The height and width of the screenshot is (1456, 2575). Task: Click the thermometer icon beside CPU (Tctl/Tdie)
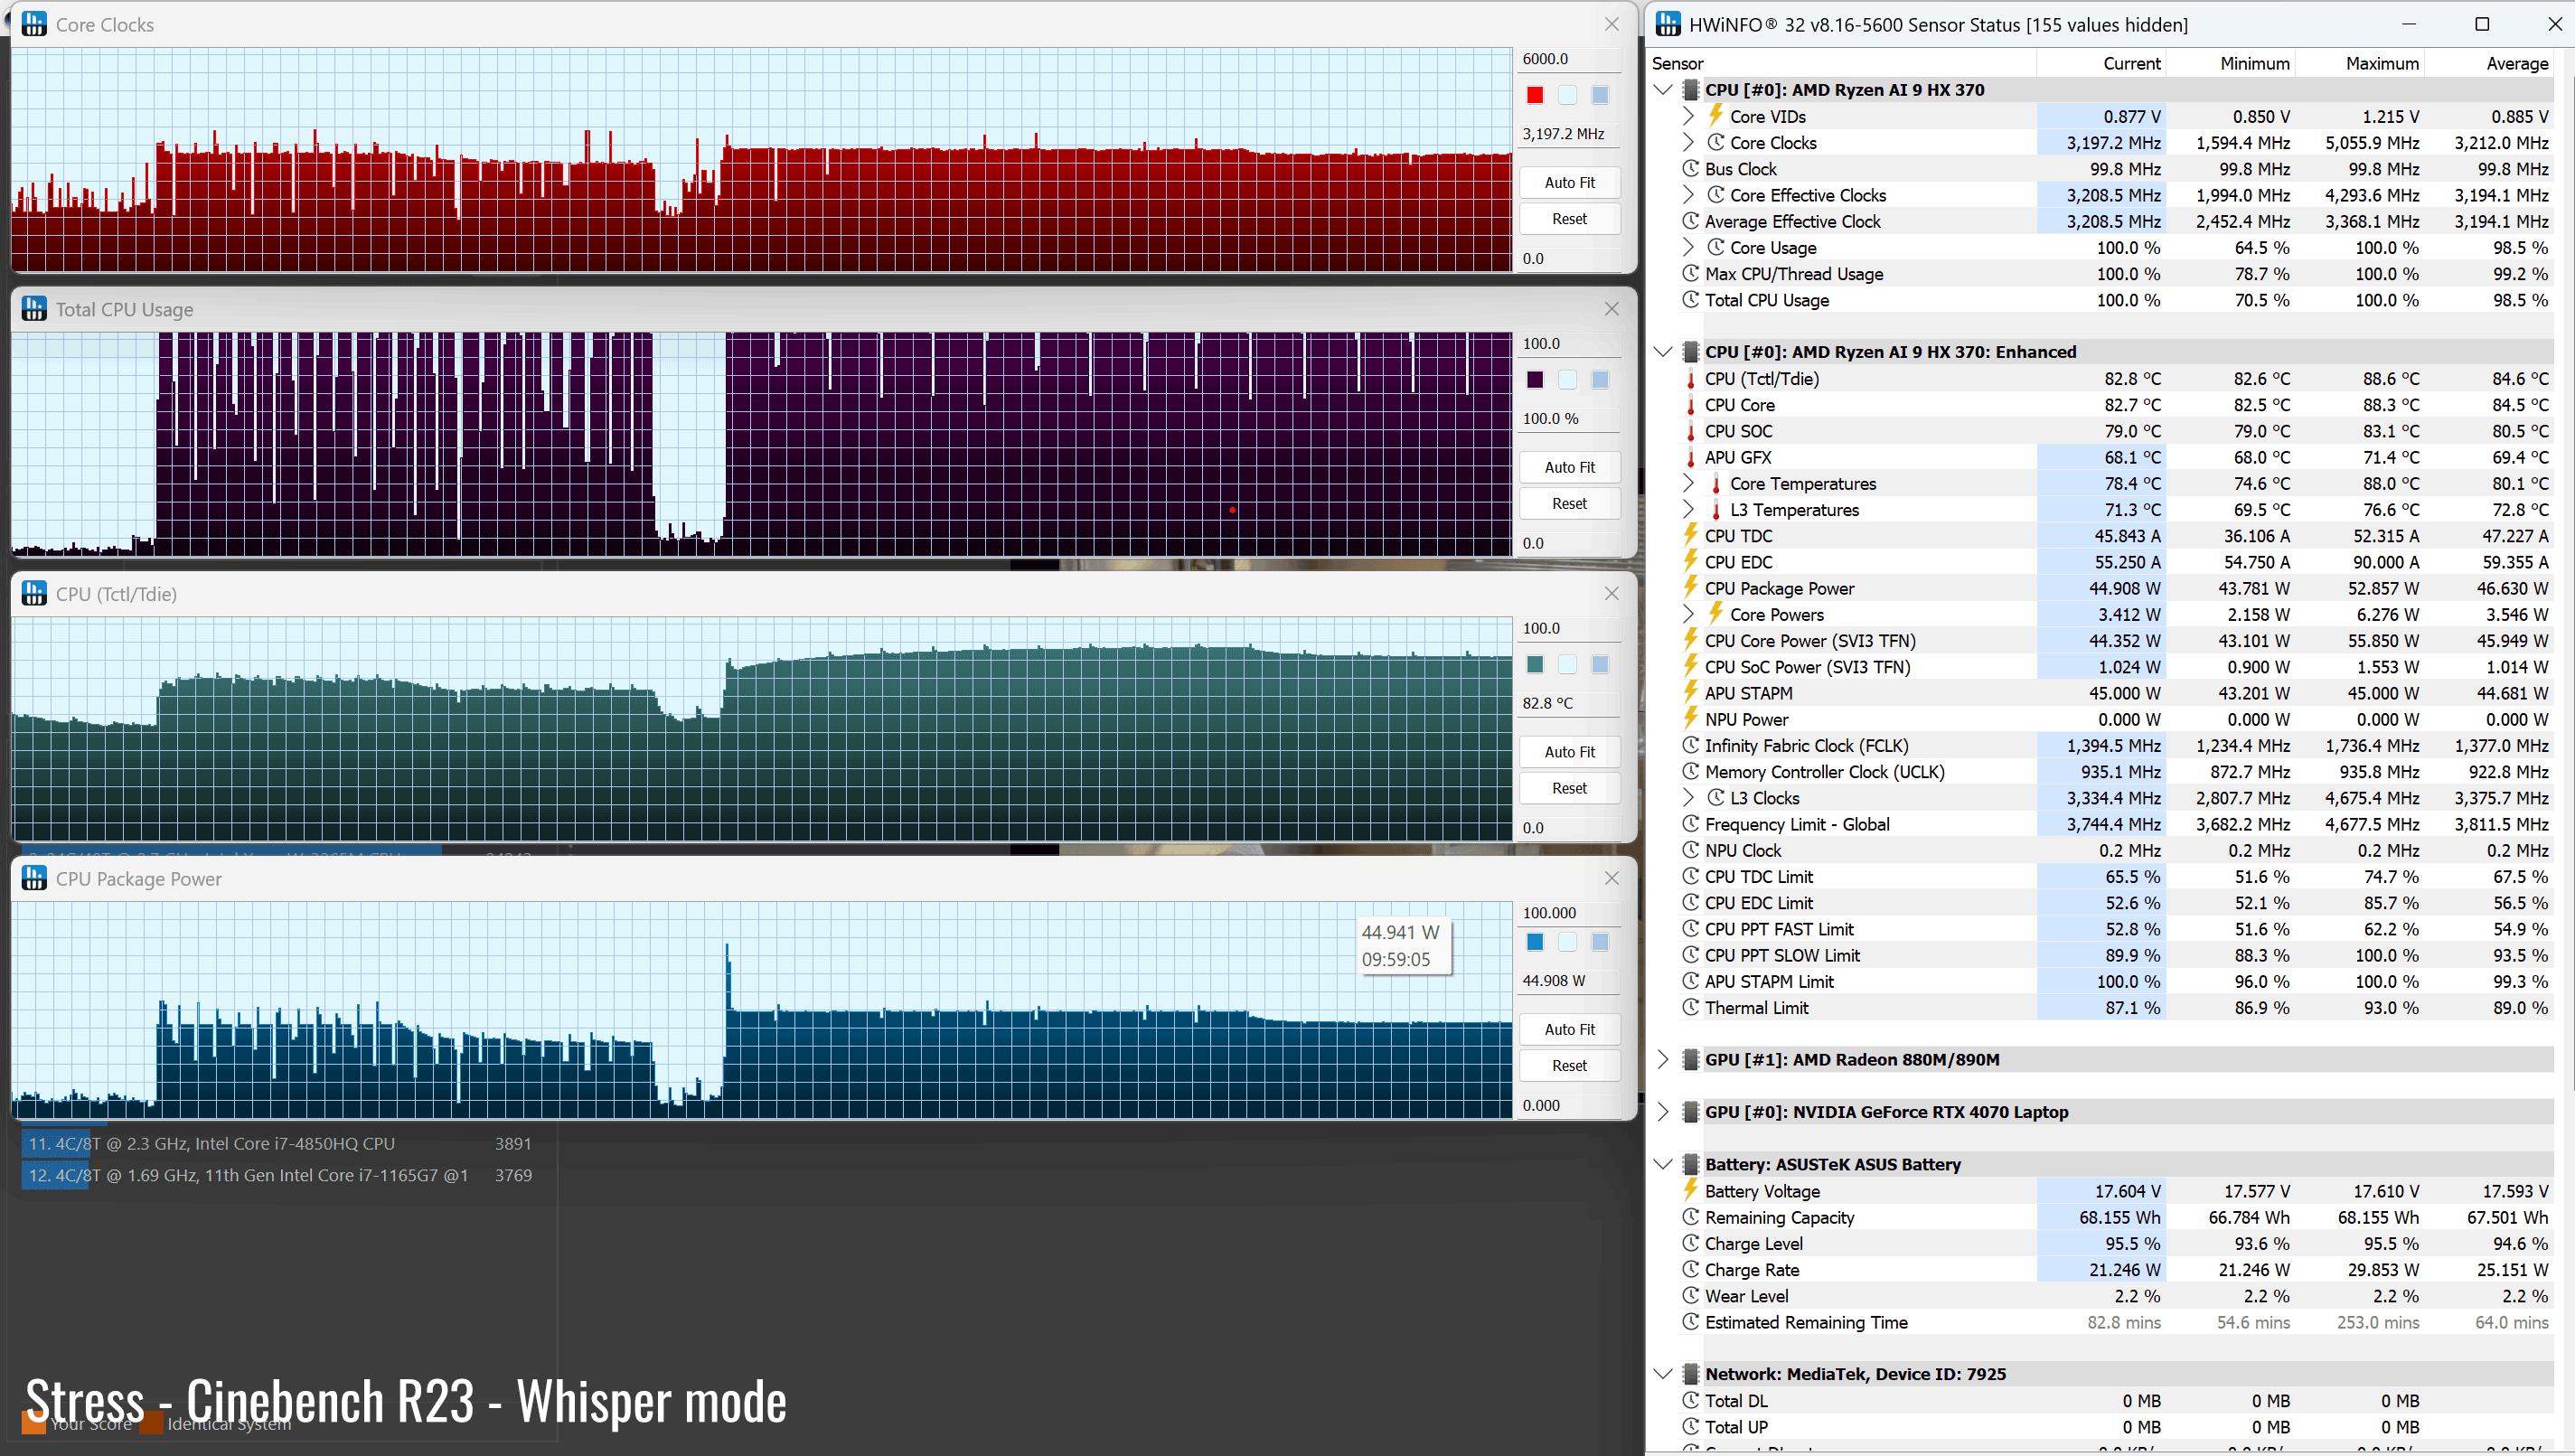pos(1691,379)
